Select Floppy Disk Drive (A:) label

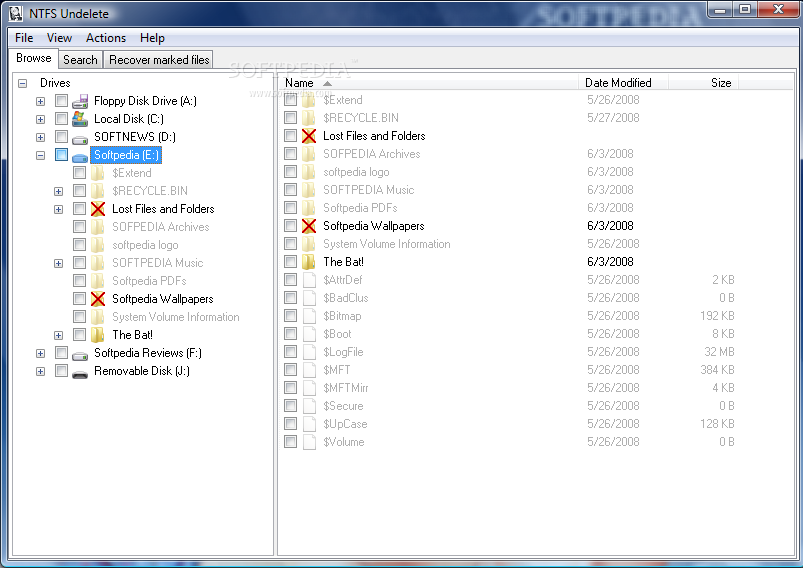(x=145, y=101)
